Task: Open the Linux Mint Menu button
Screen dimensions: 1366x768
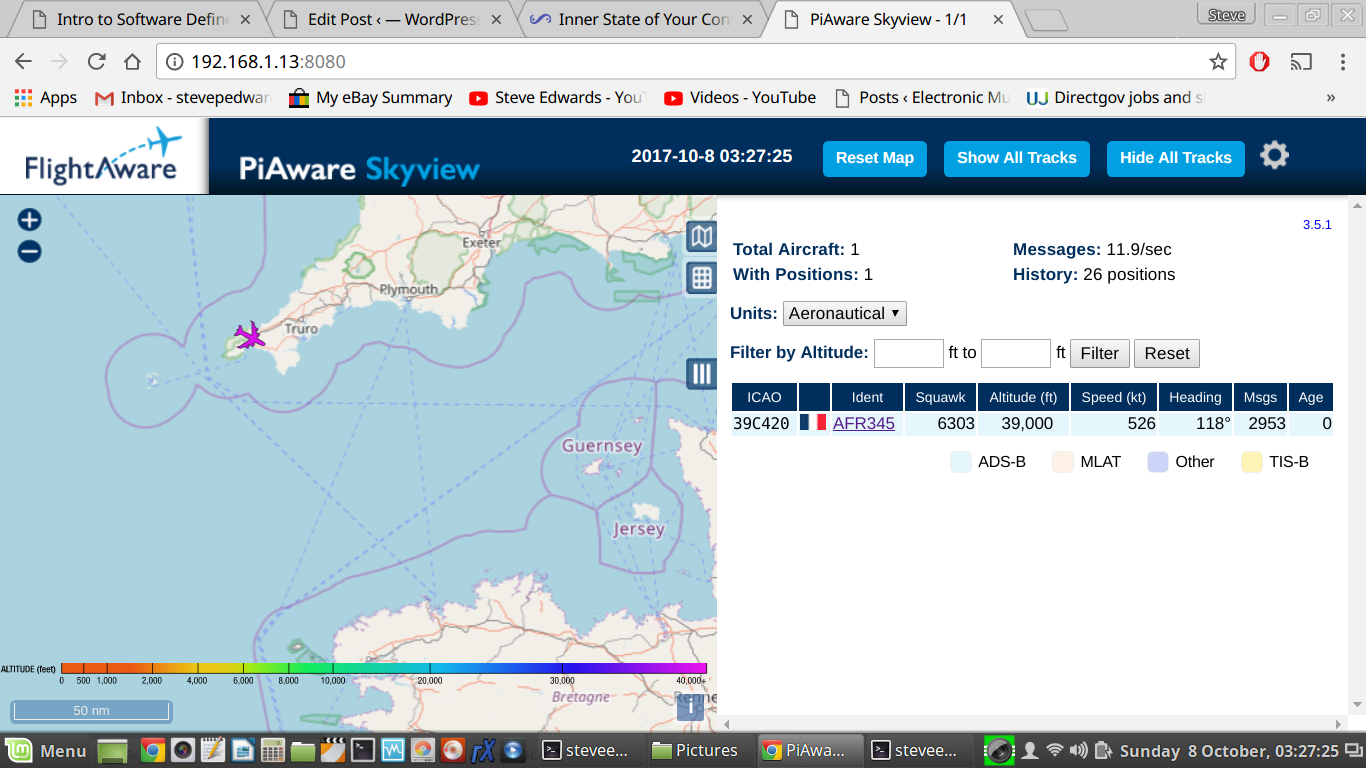Action: tap(48, 750)
